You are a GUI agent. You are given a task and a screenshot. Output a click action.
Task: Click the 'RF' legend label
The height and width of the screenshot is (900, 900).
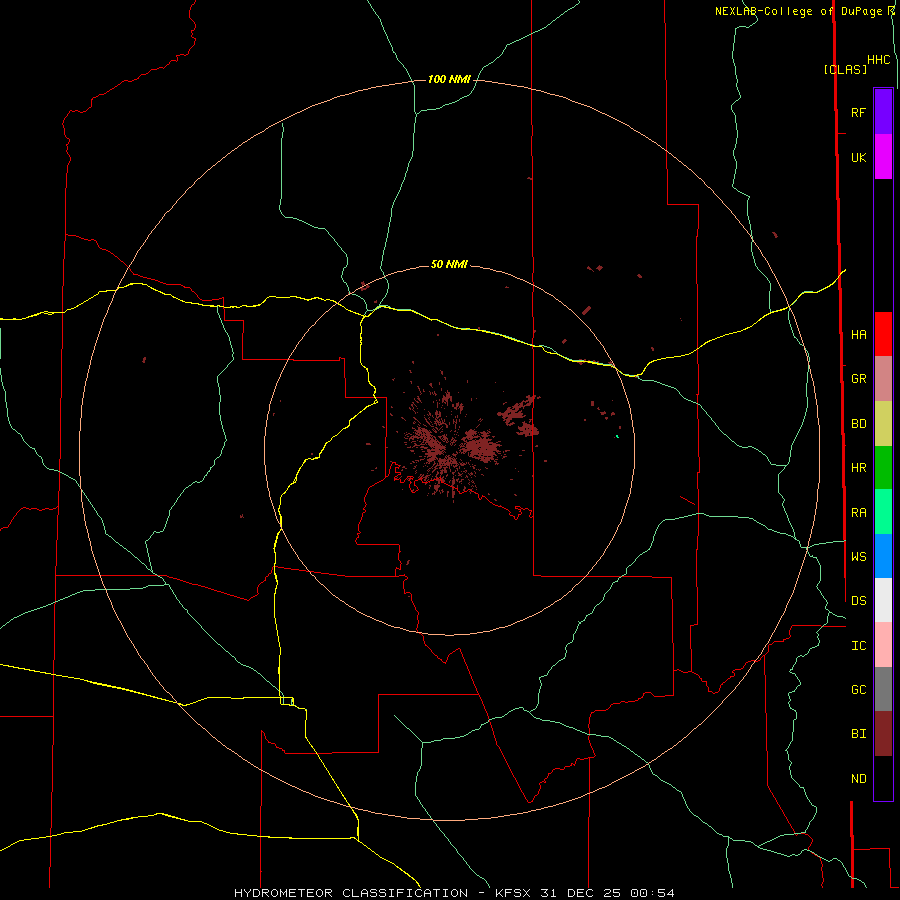[x=859, y=112]
